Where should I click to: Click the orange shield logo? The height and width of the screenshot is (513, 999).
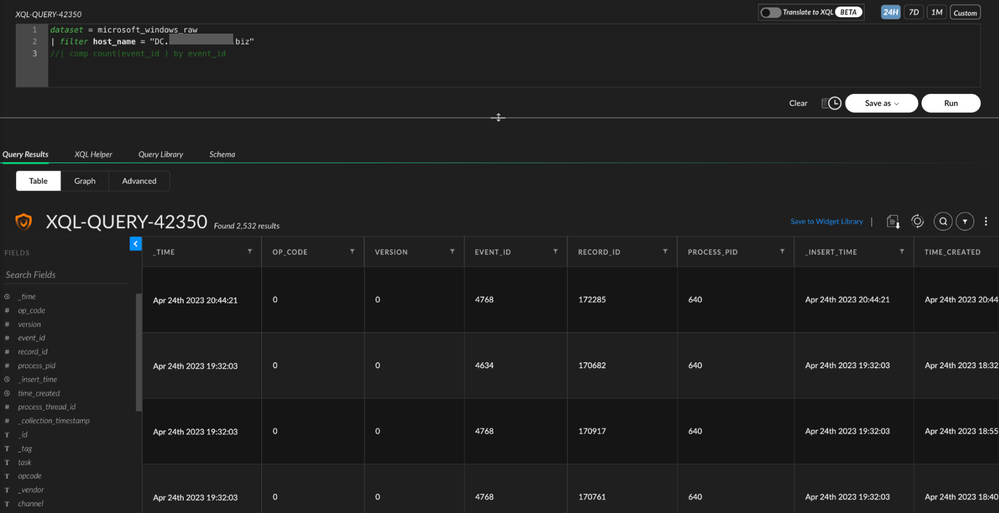pos(23,222)
